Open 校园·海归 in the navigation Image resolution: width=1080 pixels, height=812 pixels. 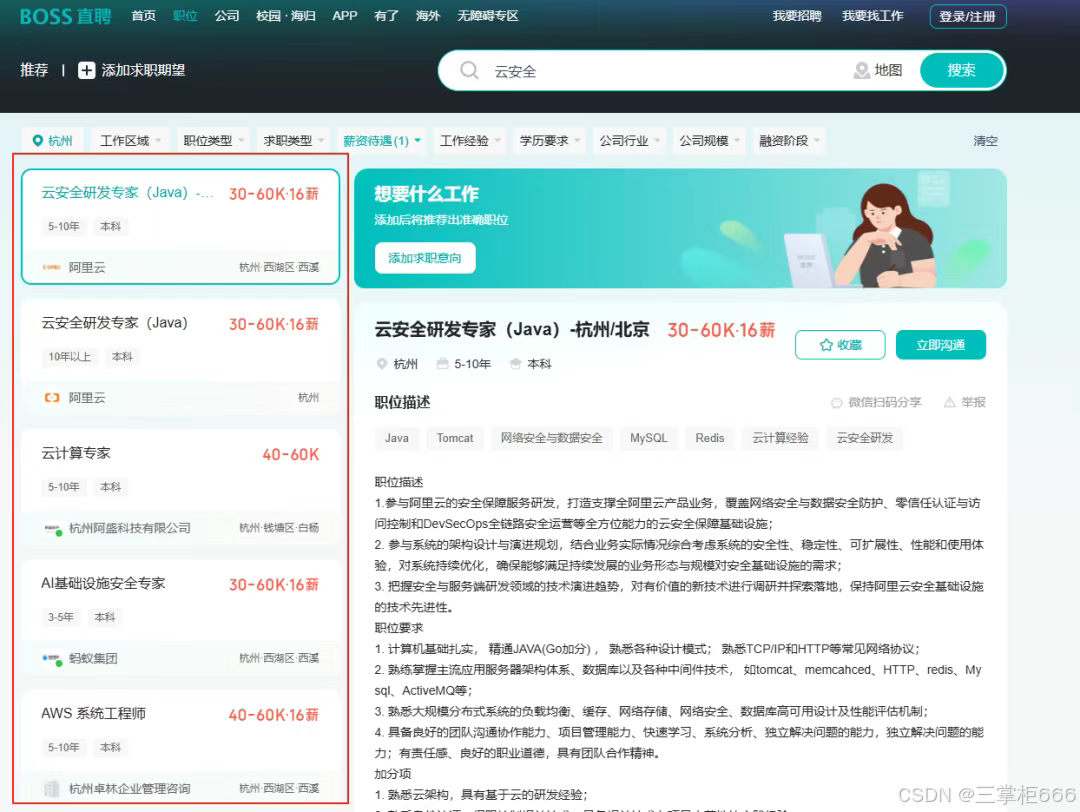[x=286, y=16]
